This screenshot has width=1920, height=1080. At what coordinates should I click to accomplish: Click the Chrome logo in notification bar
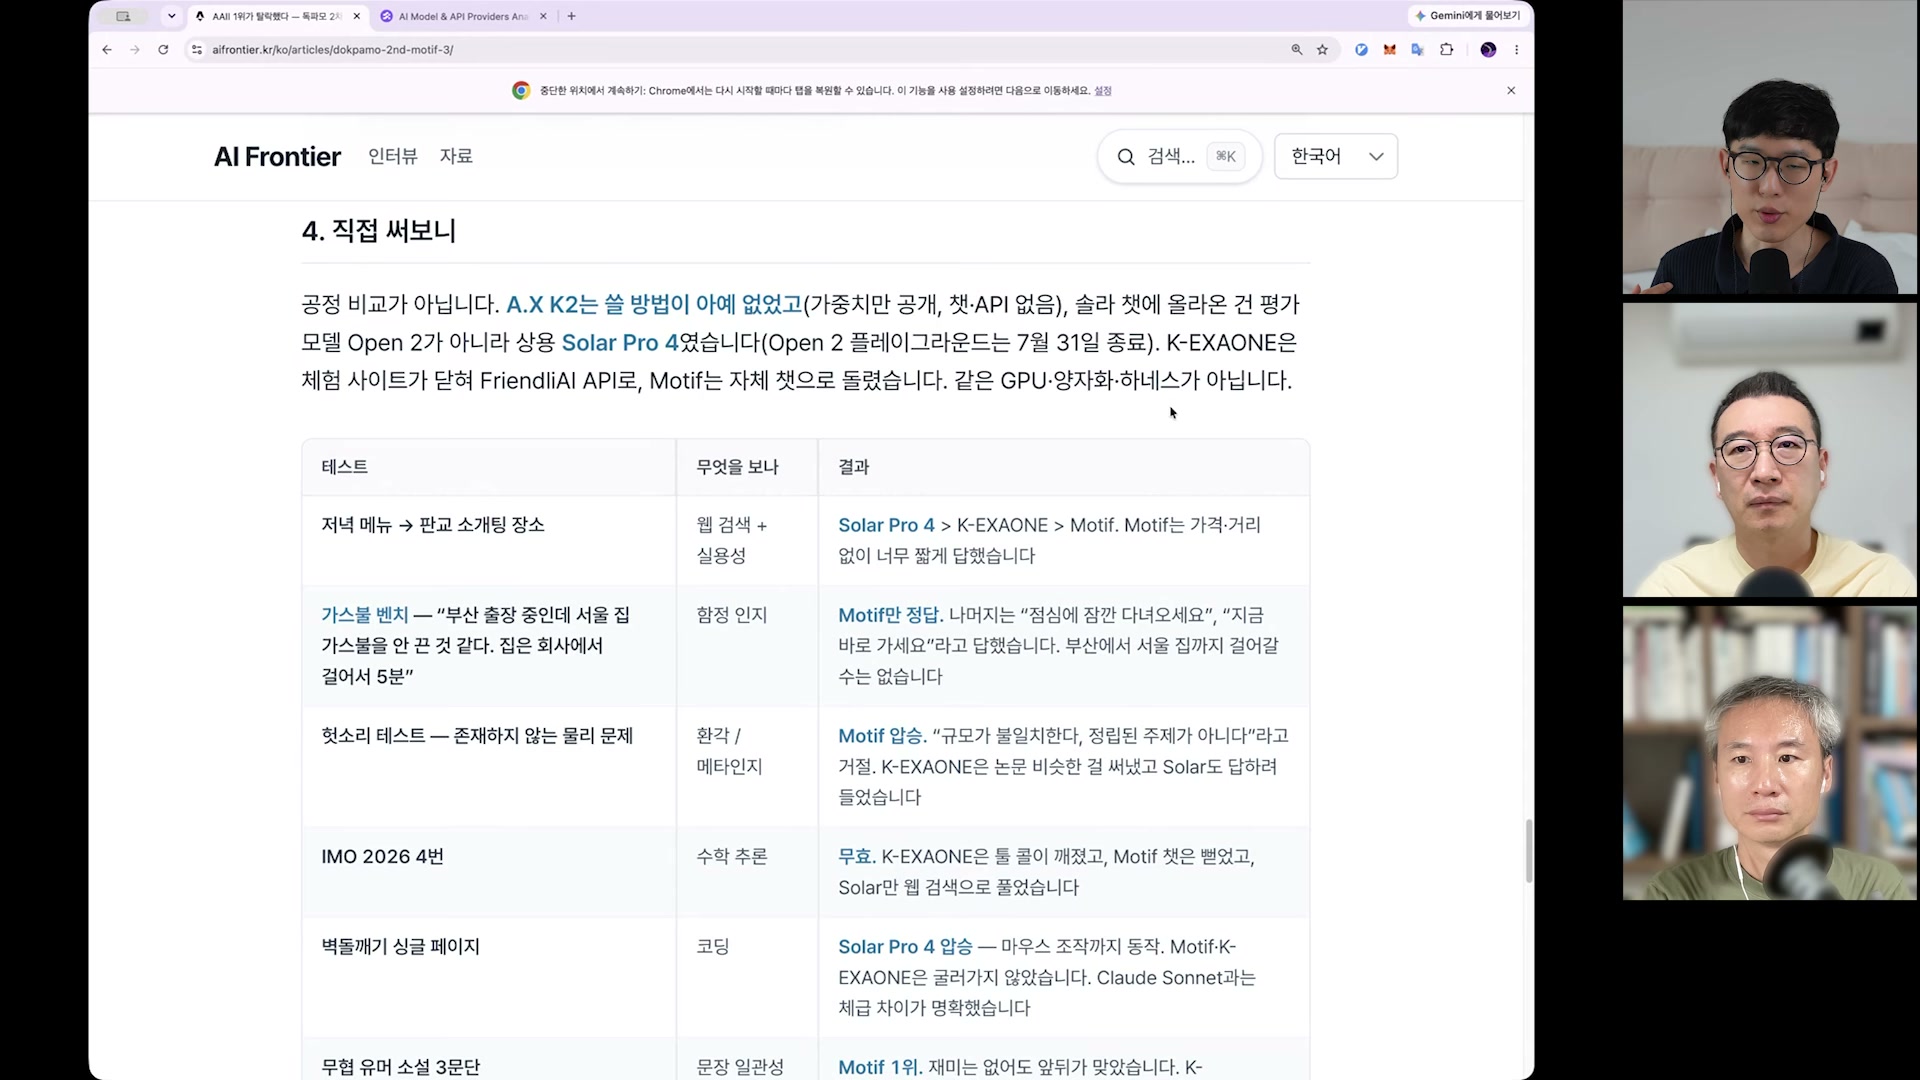pos(521,90)
